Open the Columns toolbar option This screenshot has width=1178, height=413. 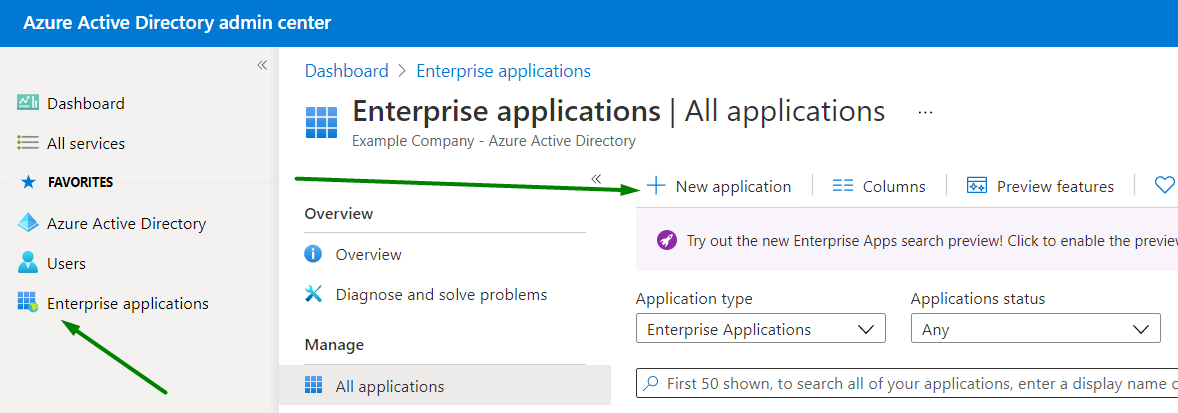click(880, 186)
